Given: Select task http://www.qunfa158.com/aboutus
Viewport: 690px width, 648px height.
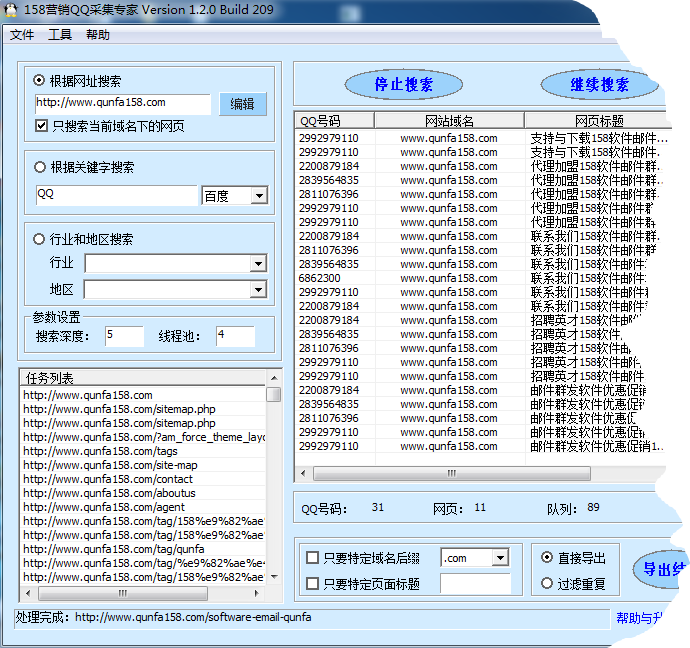Looking at the screenshot, I should pos(143,493).
